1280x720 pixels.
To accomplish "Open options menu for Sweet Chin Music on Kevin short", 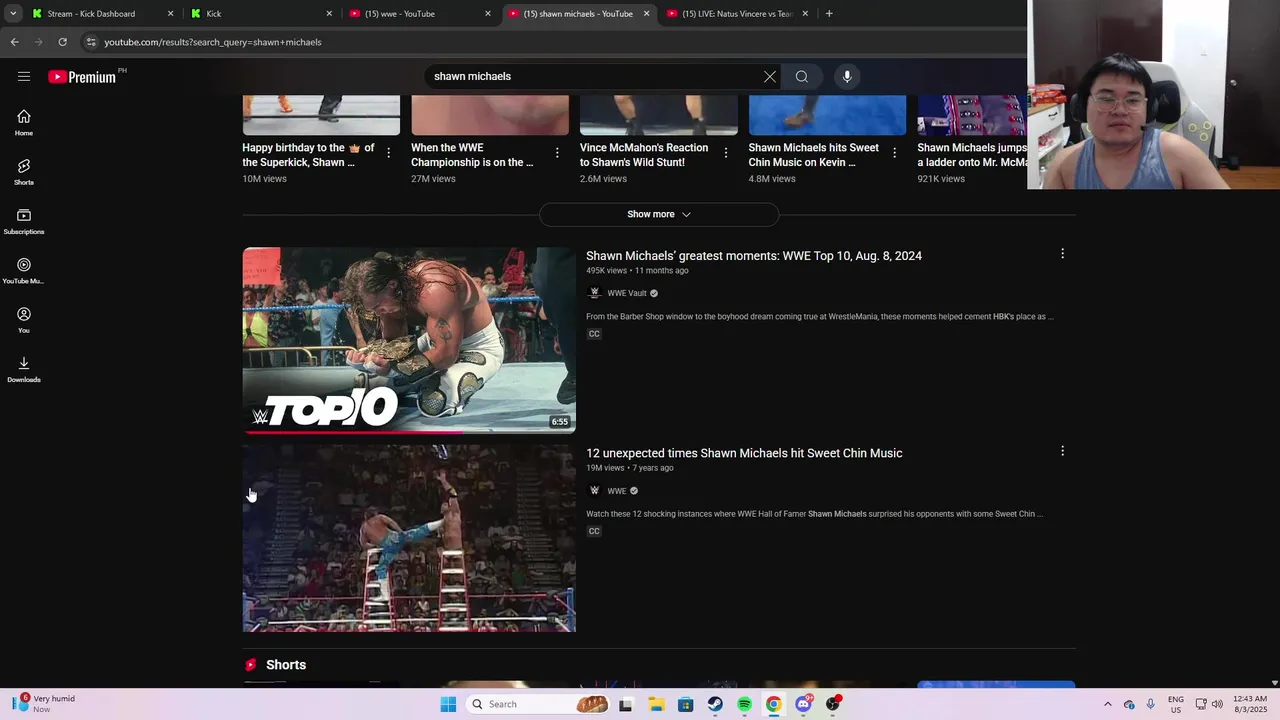I will point(895,153).
